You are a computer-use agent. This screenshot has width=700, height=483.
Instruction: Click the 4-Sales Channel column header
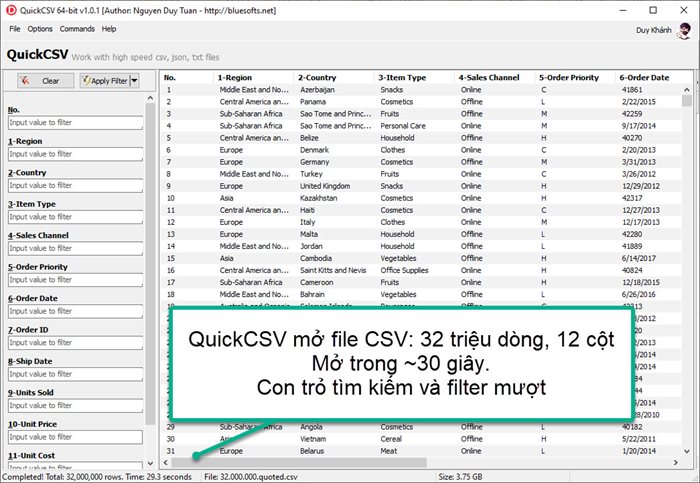(495, 78)
